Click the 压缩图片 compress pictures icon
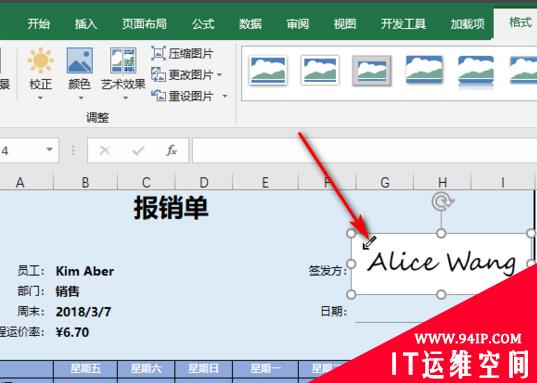Viewport: 537px width, 383px height. click(x=159, y=54)
